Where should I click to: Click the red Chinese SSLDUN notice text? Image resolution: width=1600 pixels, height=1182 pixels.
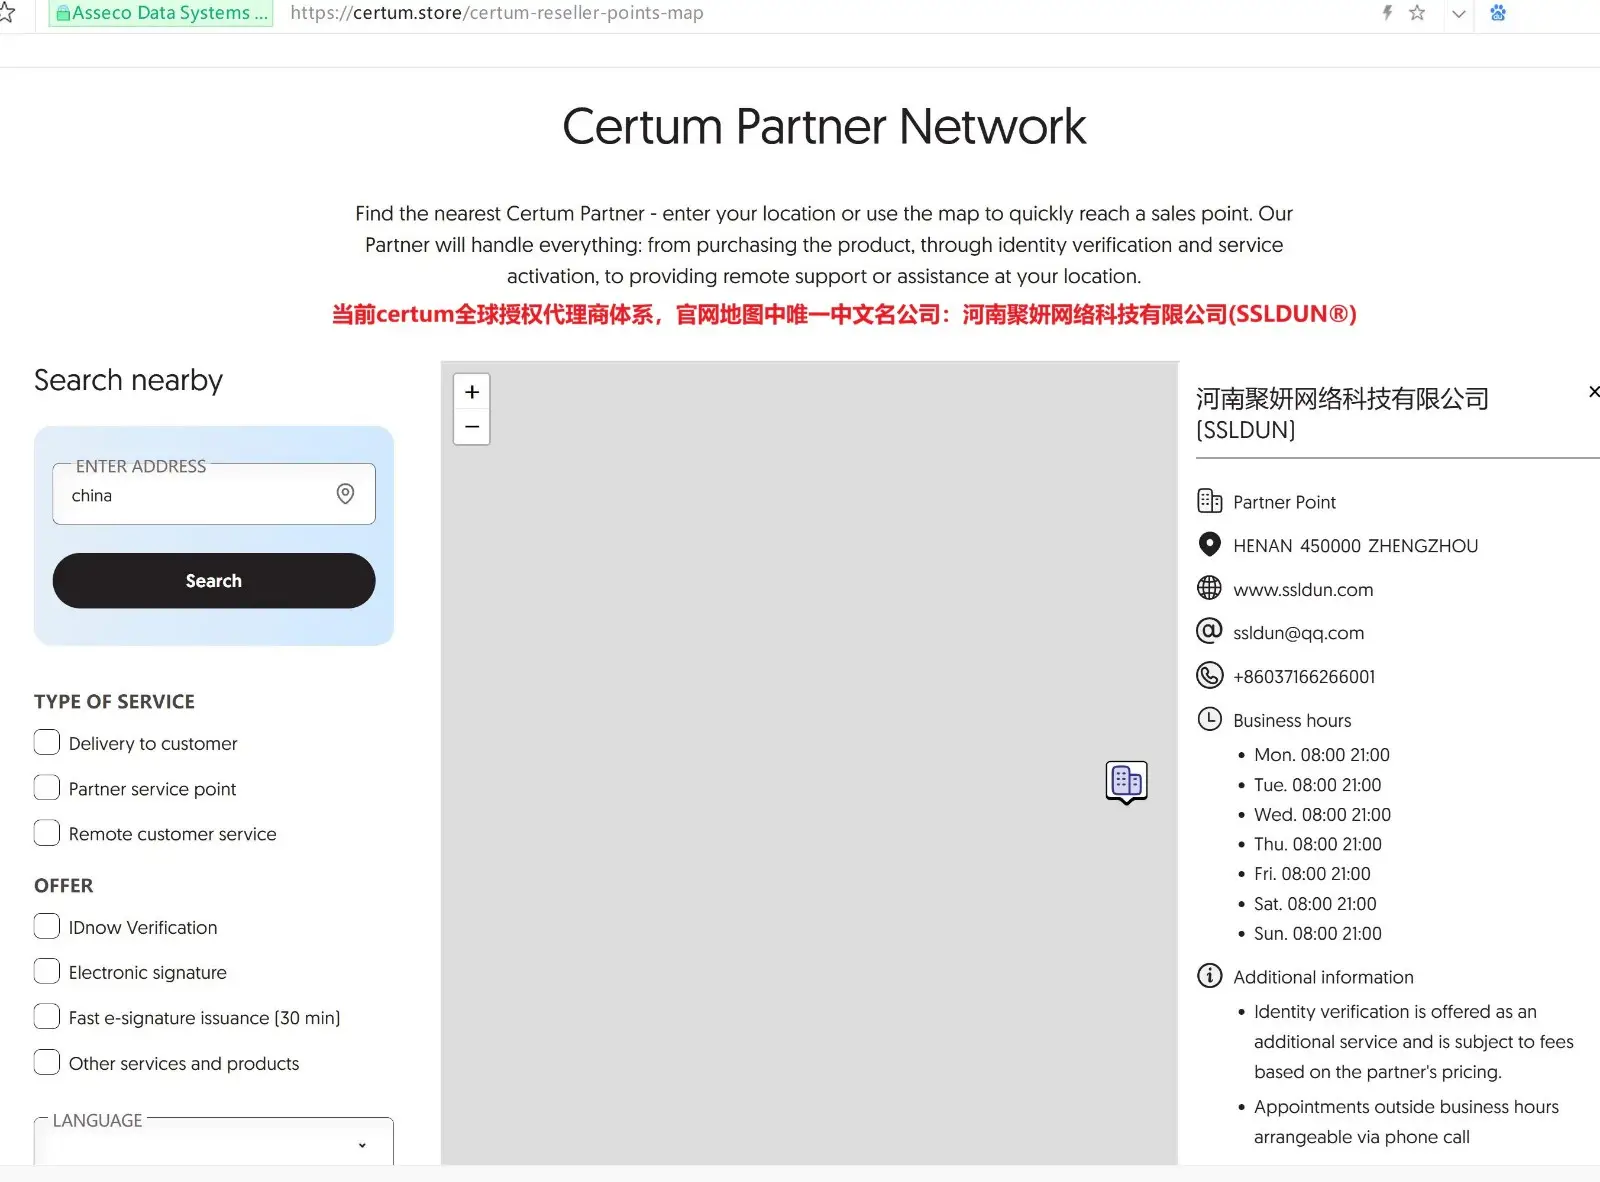844,314
